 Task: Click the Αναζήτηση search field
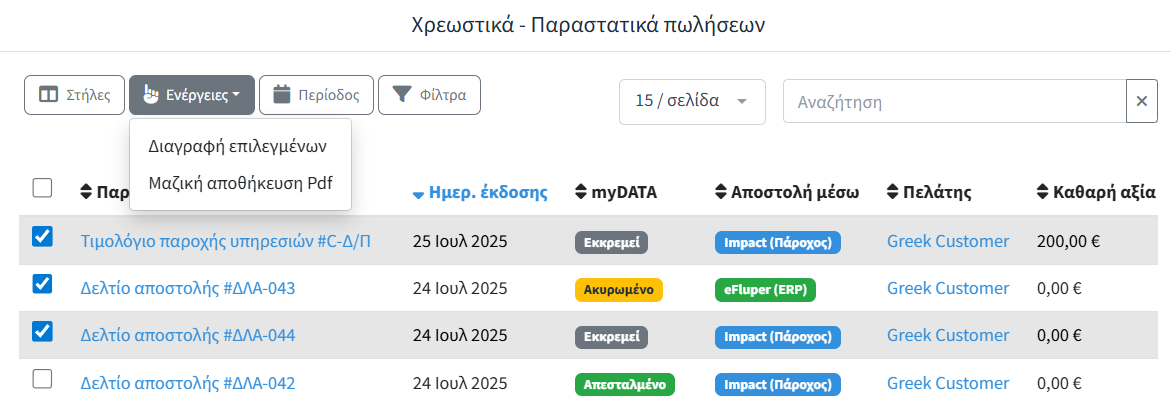[954, 101]
